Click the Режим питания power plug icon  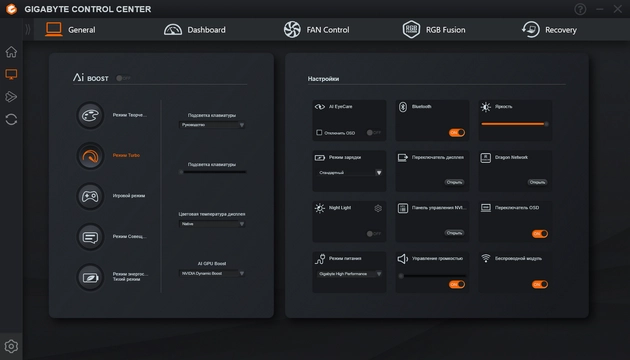point(320,259)
